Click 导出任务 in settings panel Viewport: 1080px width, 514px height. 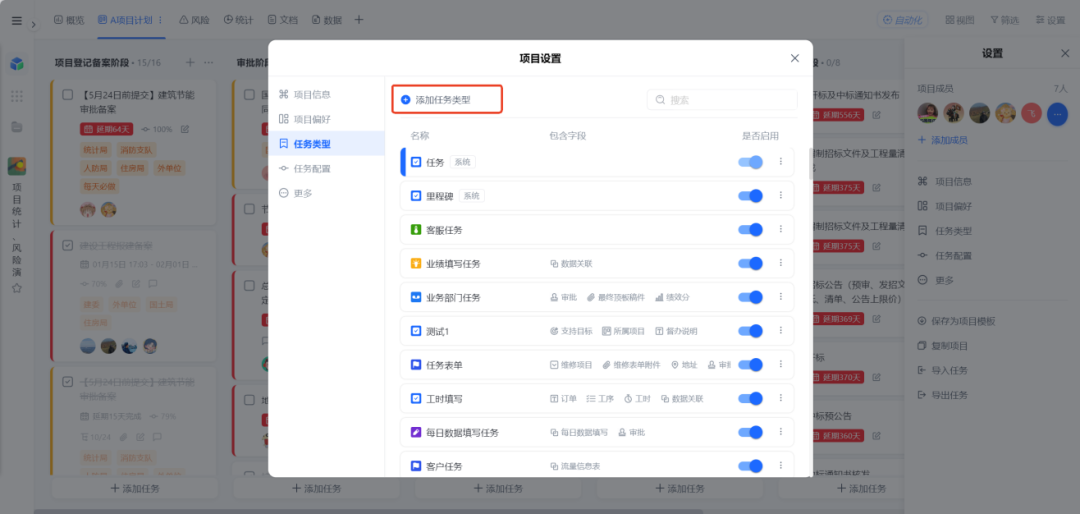click(943, 395)
